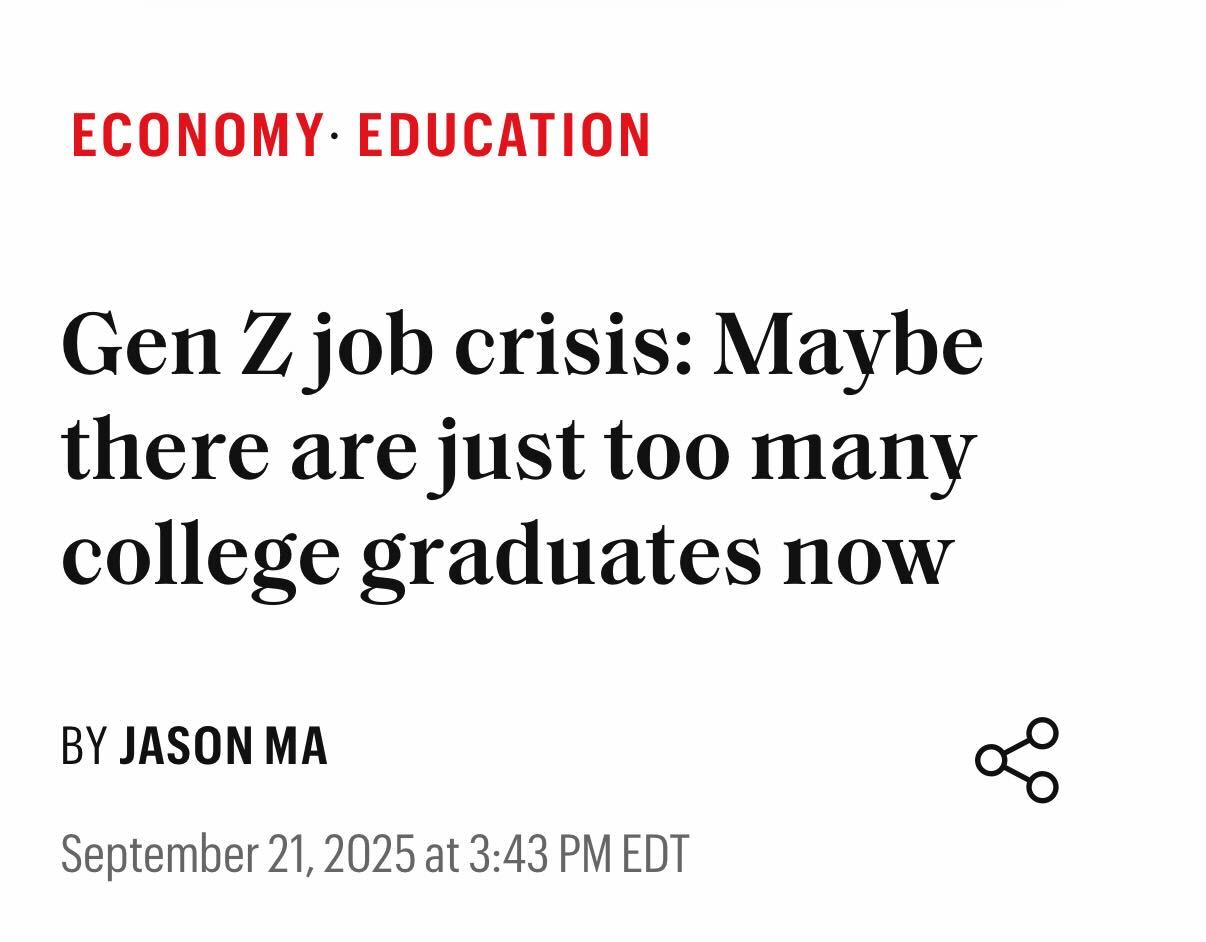Viewport: 1206px width, 942px height.
Task: Click the word 'crisis:' in the headline
Action: click(x=573, y=345)
